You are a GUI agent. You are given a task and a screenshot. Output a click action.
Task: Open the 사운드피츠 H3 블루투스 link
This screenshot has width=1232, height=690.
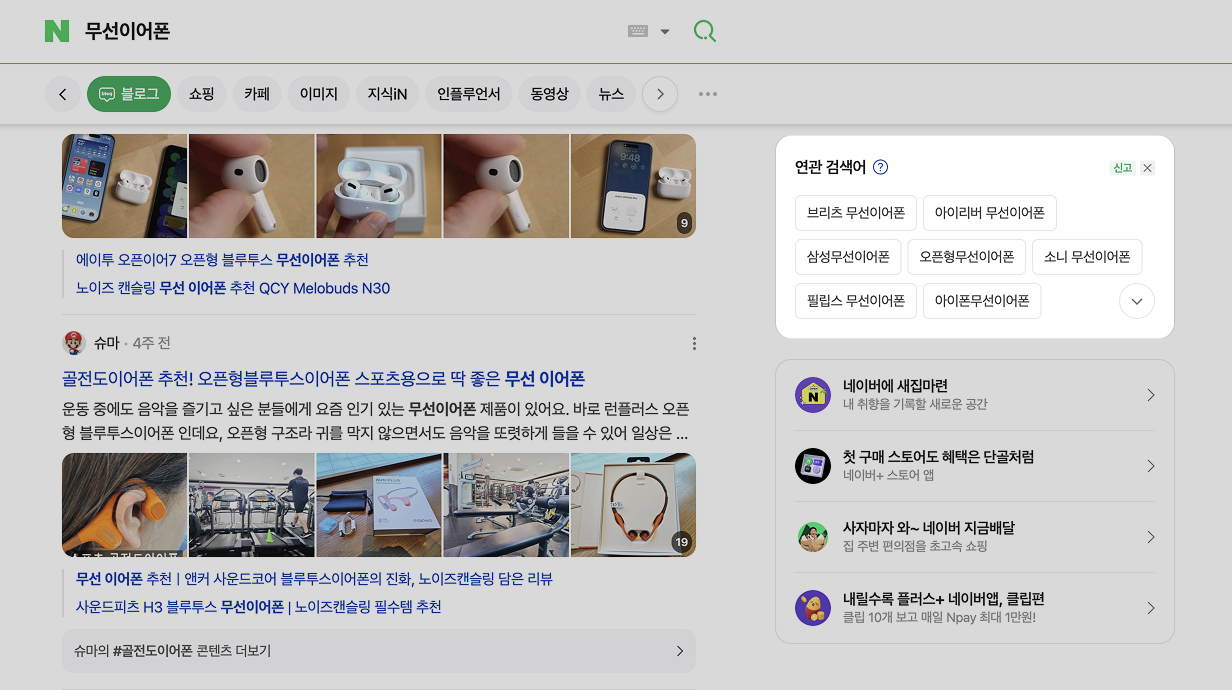tap(258, 607)
